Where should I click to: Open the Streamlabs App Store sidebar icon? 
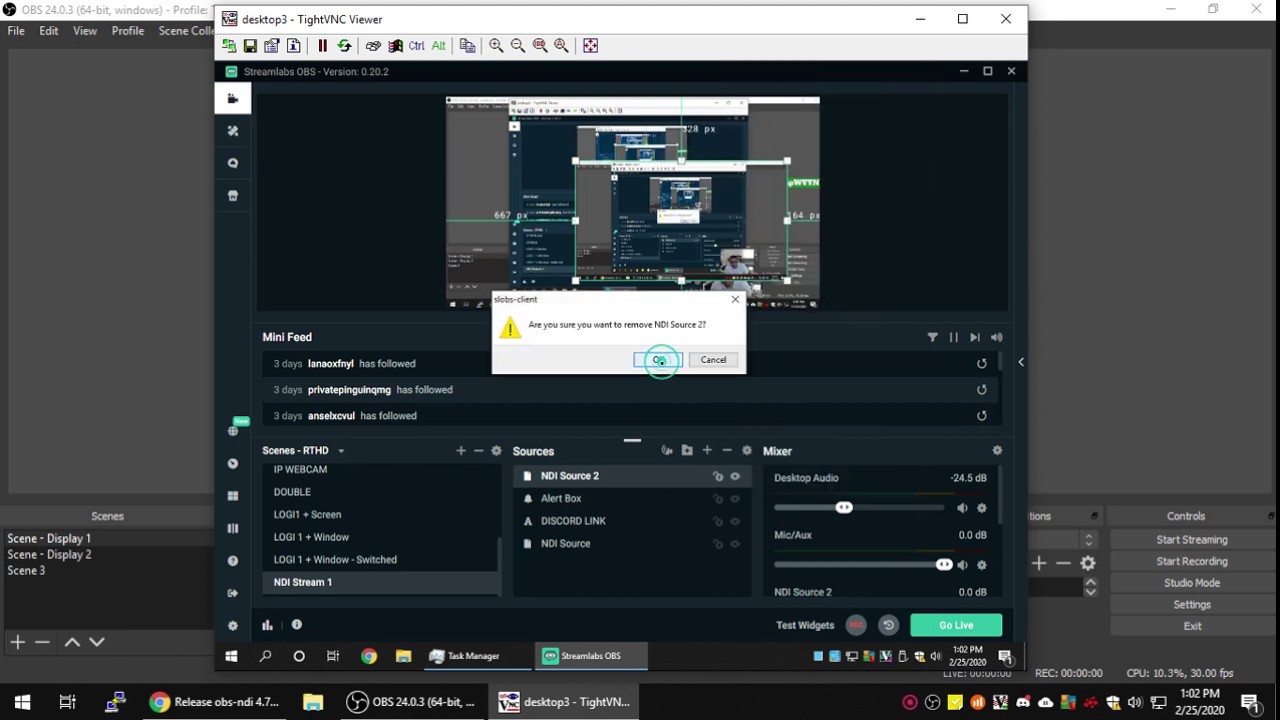[x=233, y=196]
